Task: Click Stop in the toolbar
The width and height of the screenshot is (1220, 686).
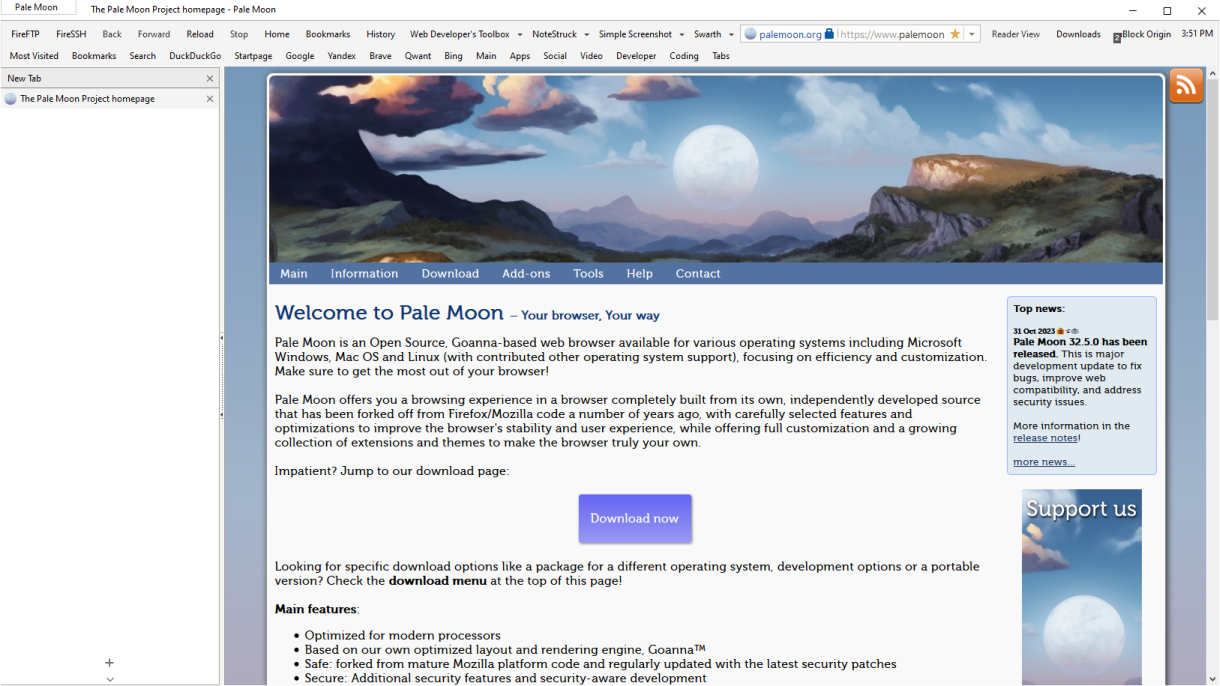Action: point(239,34)
